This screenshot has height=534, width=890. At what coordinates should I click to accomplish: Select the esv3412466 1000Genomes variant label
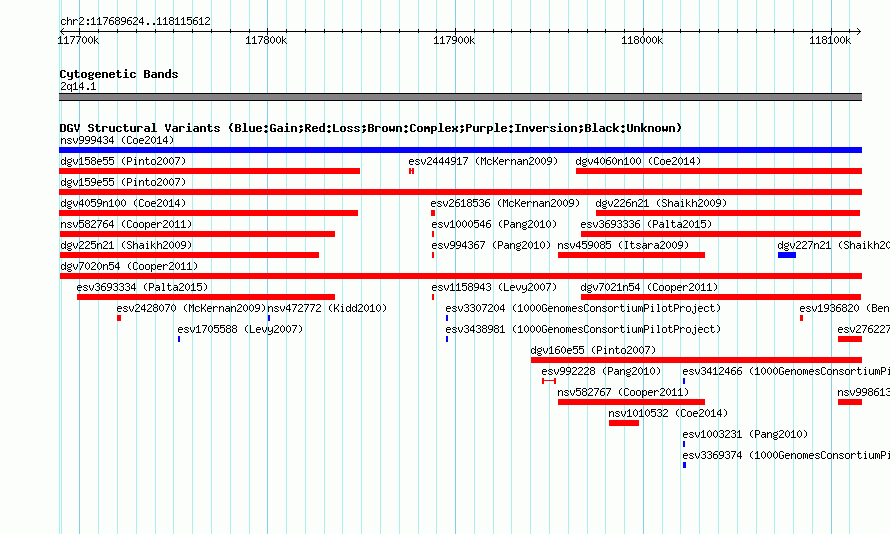point(786,371)
